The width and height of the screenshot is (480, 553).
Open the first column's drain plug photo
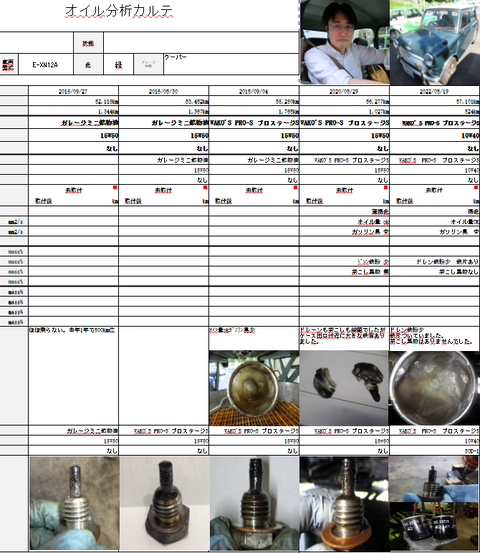coord(74,503)
